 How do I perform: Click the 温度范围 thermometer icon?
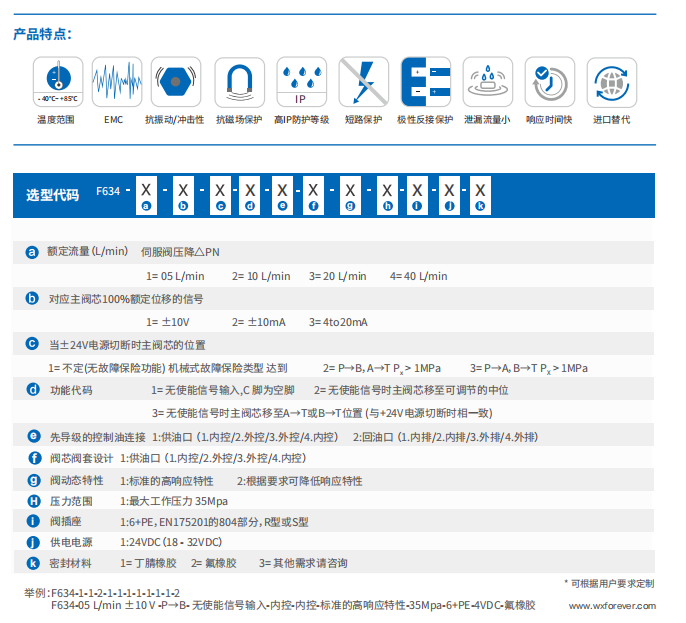point(58,82)
